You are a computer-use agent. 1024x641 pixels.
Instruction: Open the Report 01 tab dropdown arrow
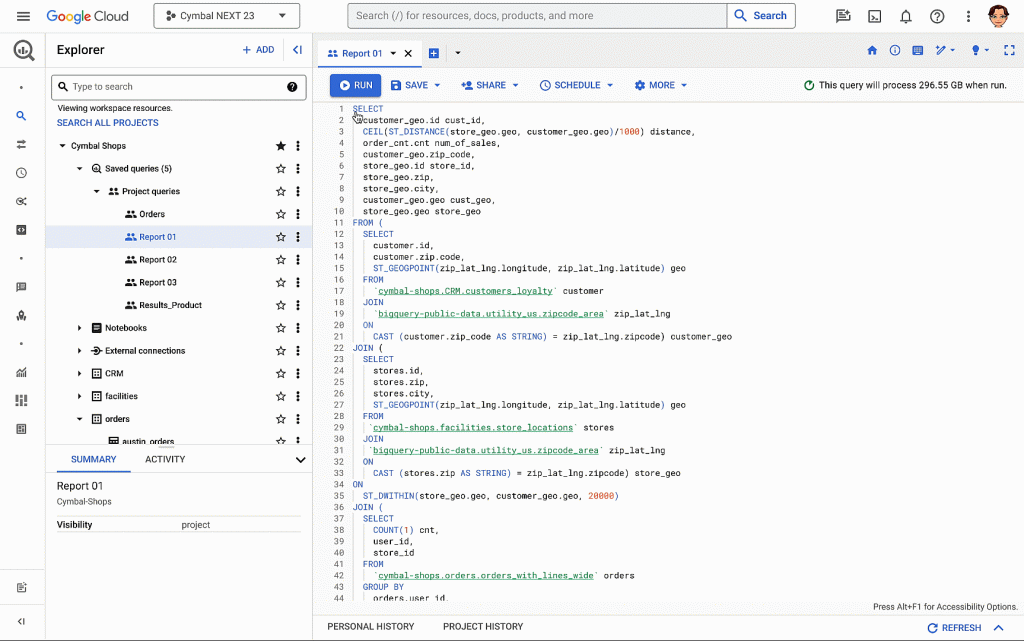(x=393, y=54)
